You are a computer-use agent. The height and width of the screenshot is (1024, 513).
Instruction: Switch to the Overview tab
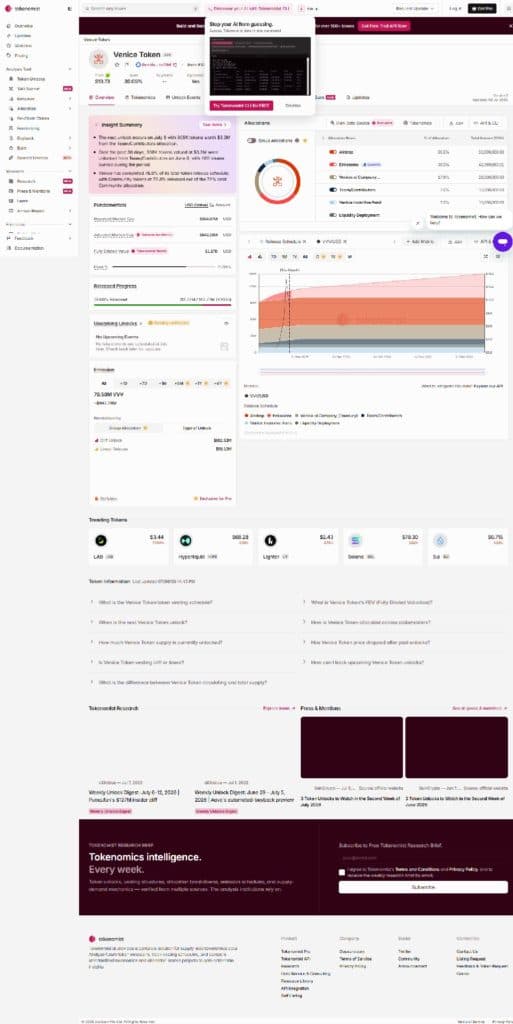[102, 97]
